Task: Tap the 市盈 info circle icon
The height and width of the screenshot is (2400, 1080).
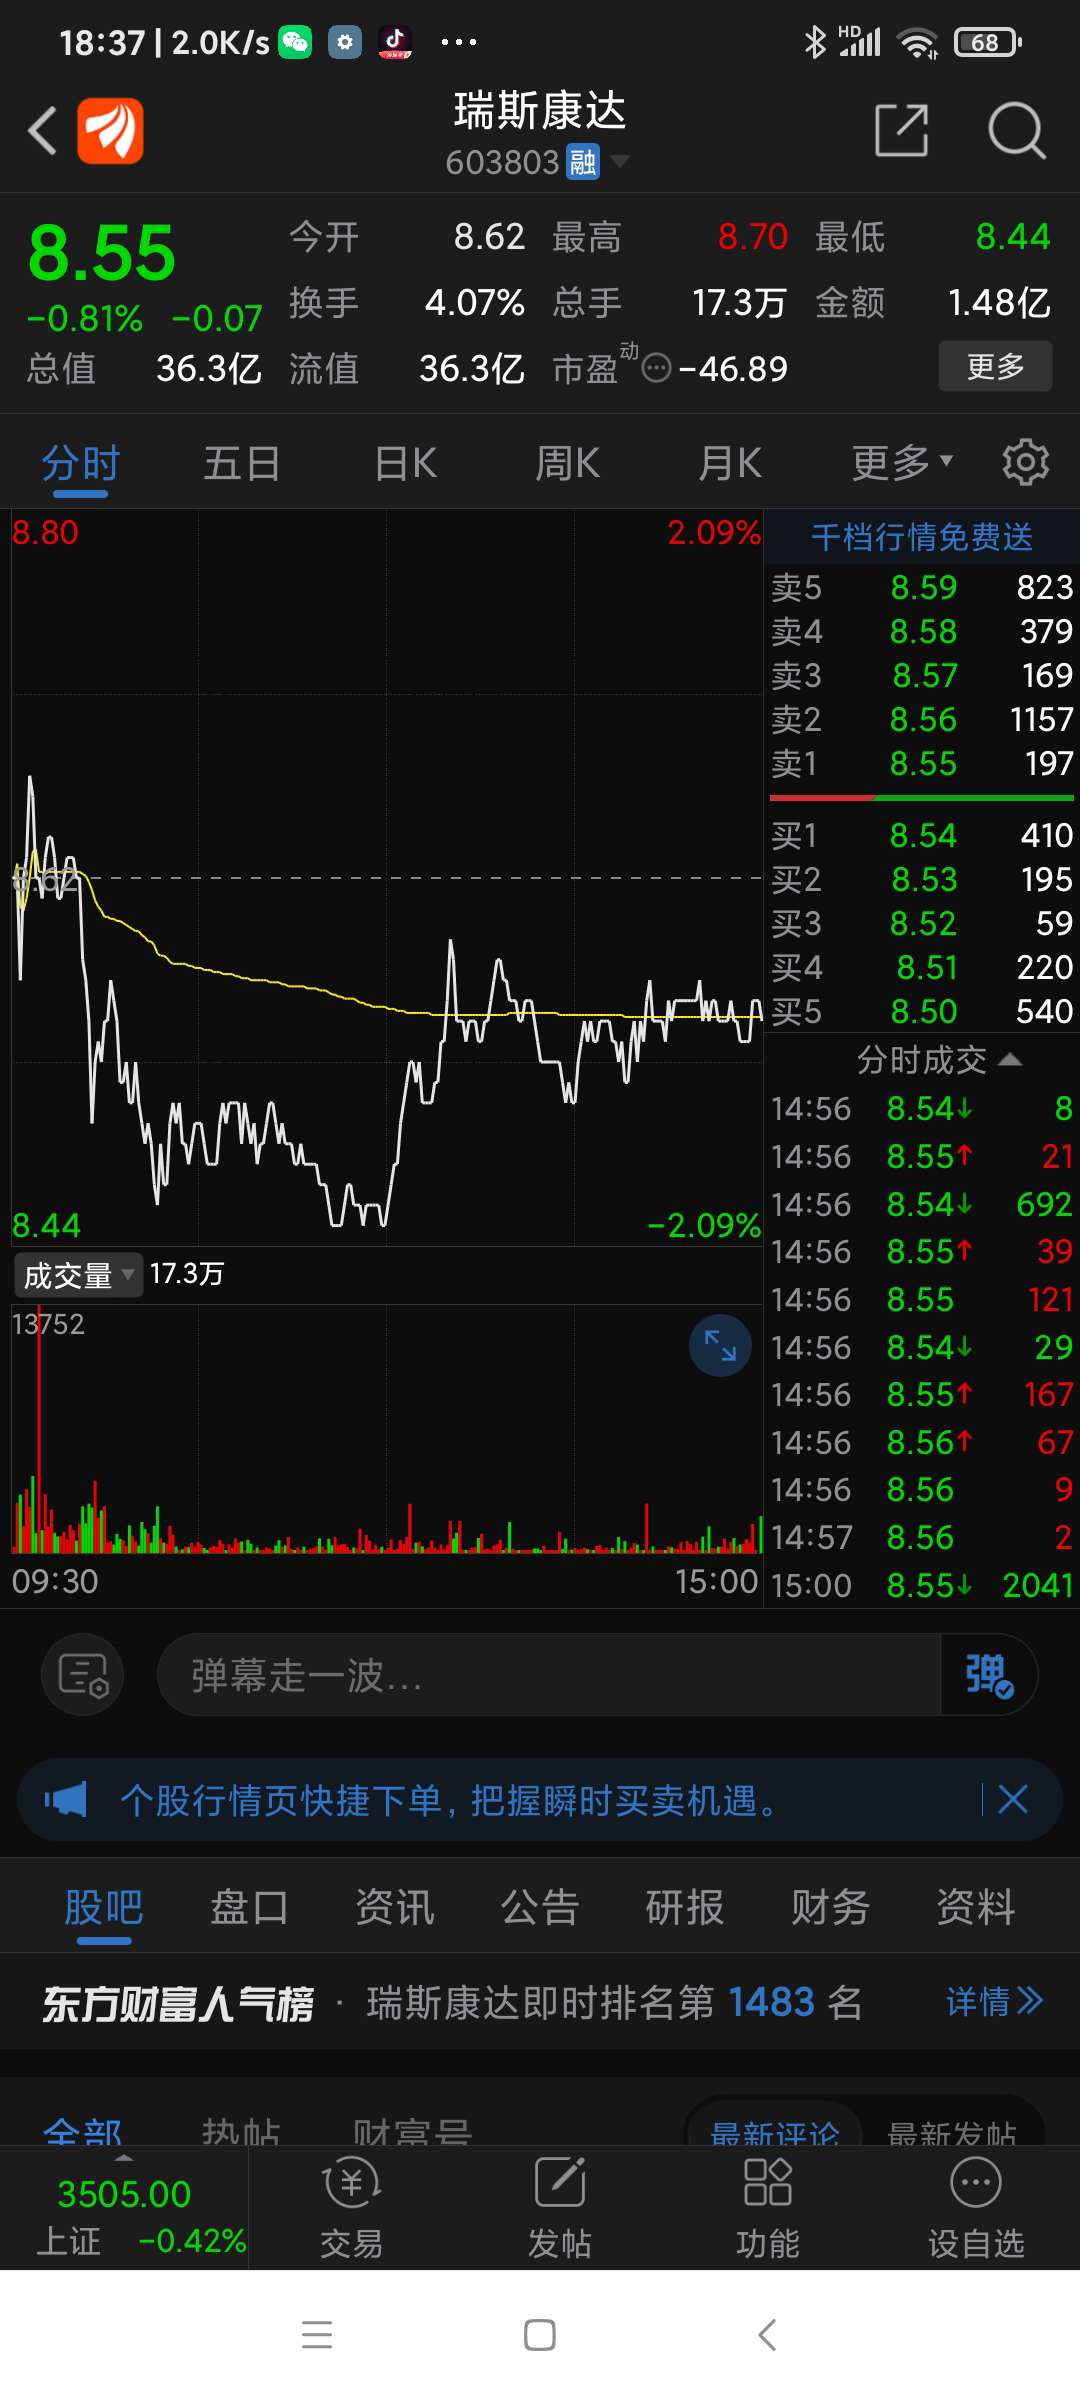Action: [656, 368]
